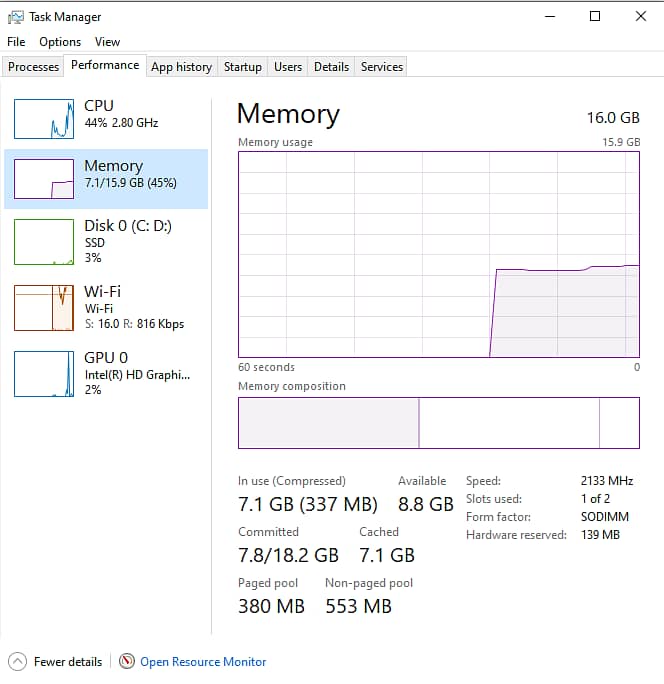Select the Memory mini graph in sidebar
Screen dimensions: 664x684
[x=44, y=179]
